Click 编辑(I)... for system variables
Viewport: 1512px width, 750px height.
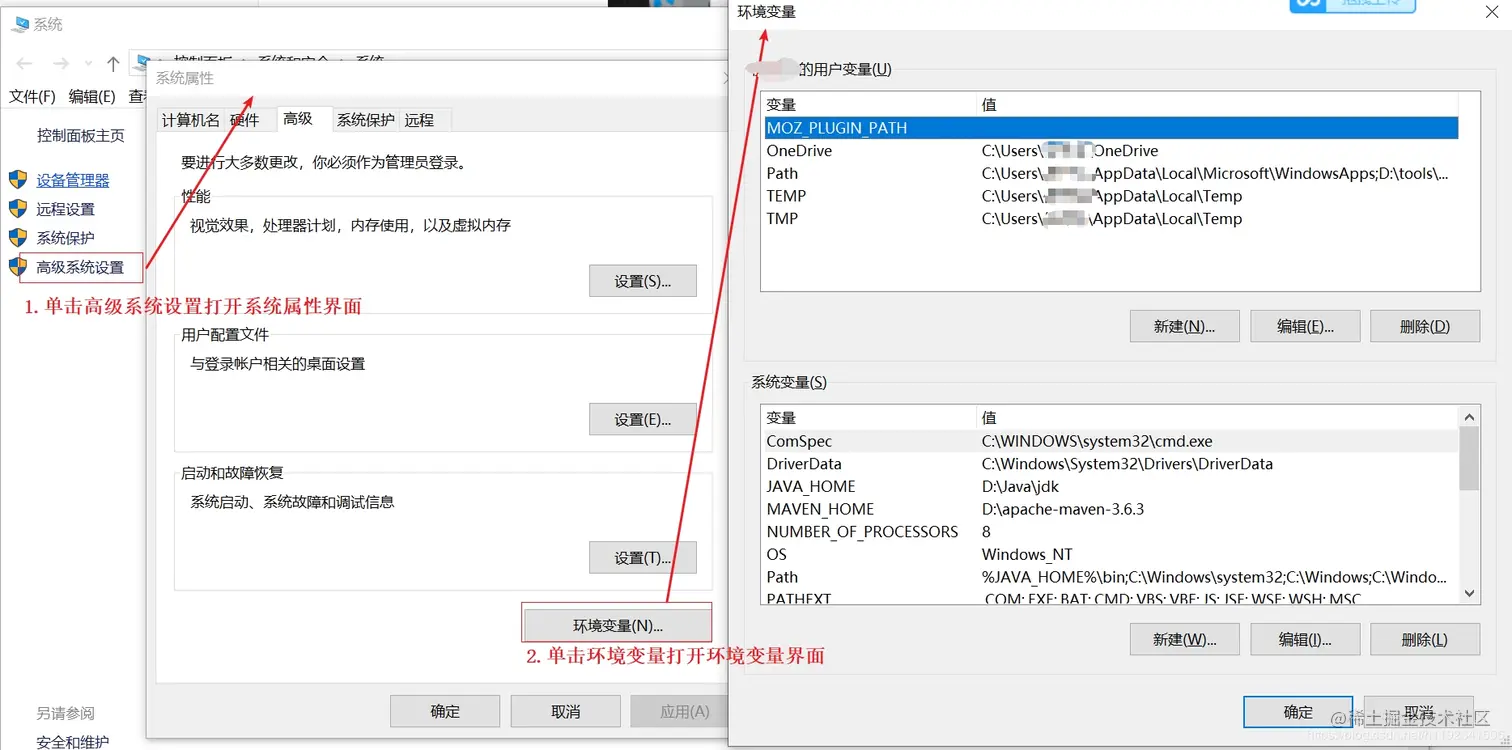1305,640
